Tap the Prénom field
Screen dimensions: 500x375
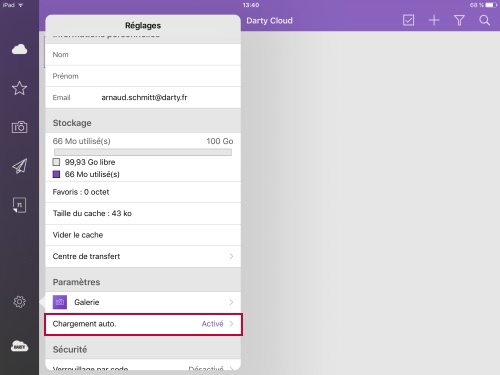point(143,76)
